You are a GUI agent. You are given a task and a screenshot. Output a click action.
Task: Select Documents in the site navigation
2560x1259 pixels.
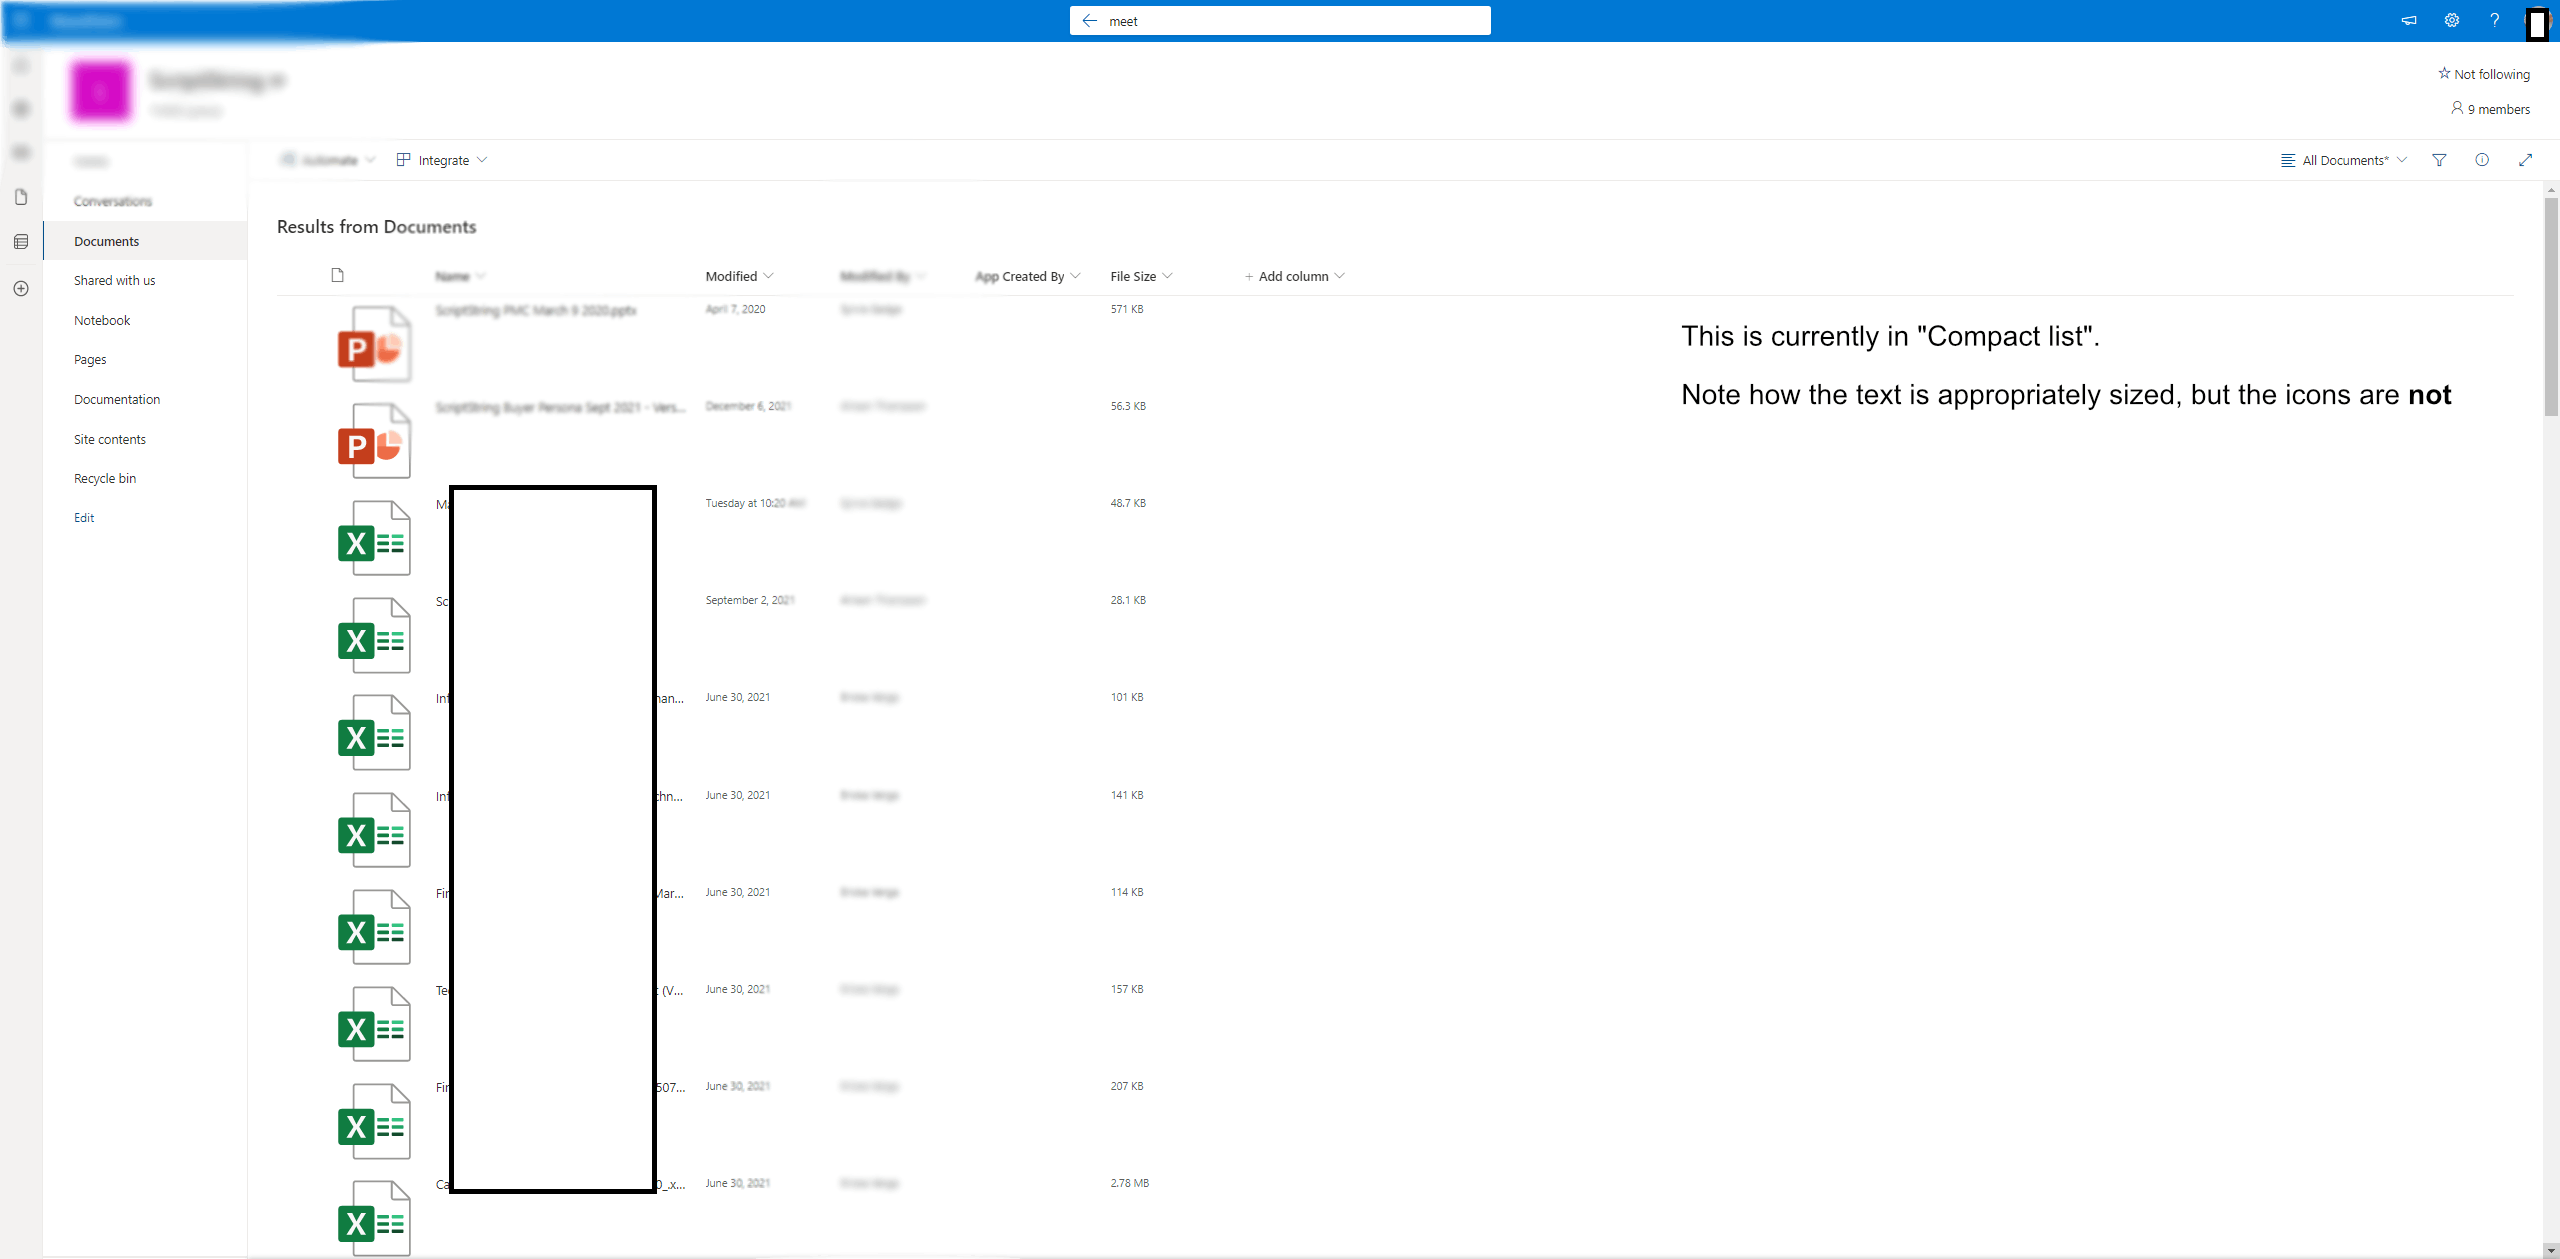(x=145, y=241)
